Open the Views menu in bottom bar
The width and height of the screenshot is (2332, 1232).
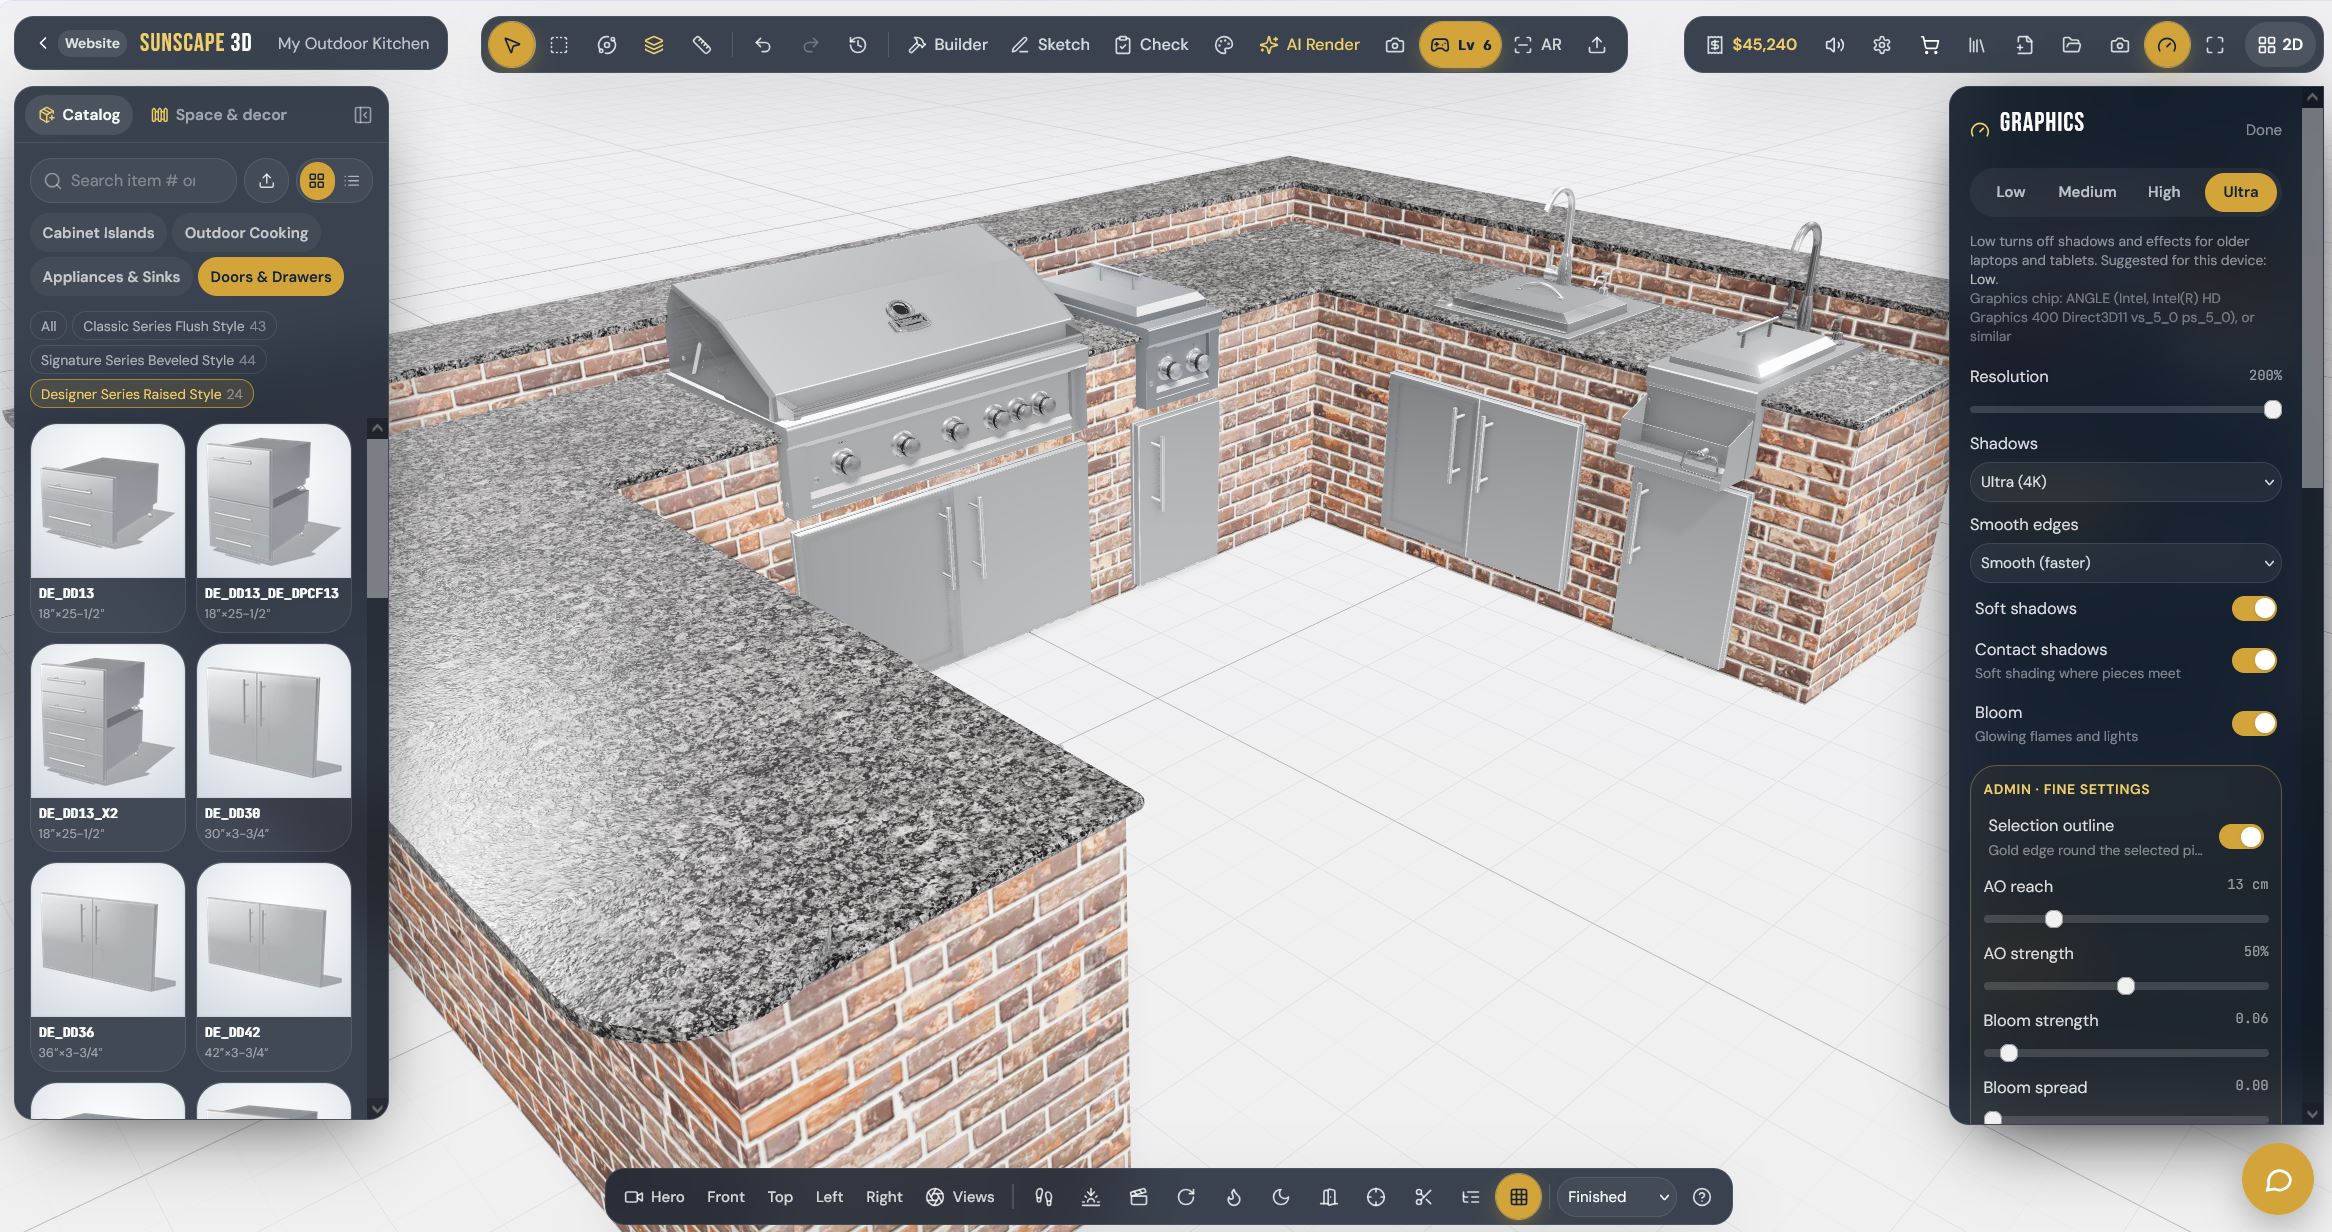(x=960, y=1197)
